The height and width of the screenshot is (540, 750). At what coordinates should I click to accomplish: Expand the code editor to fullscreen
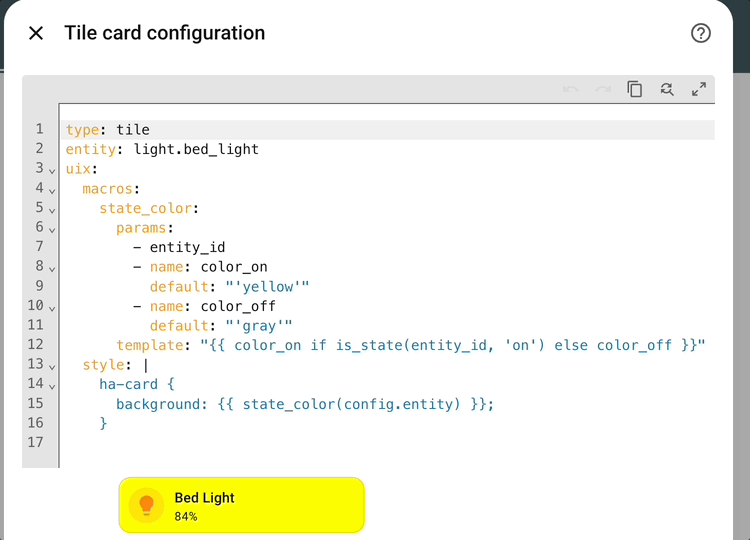pyautogui.click(x=699, y=89)
